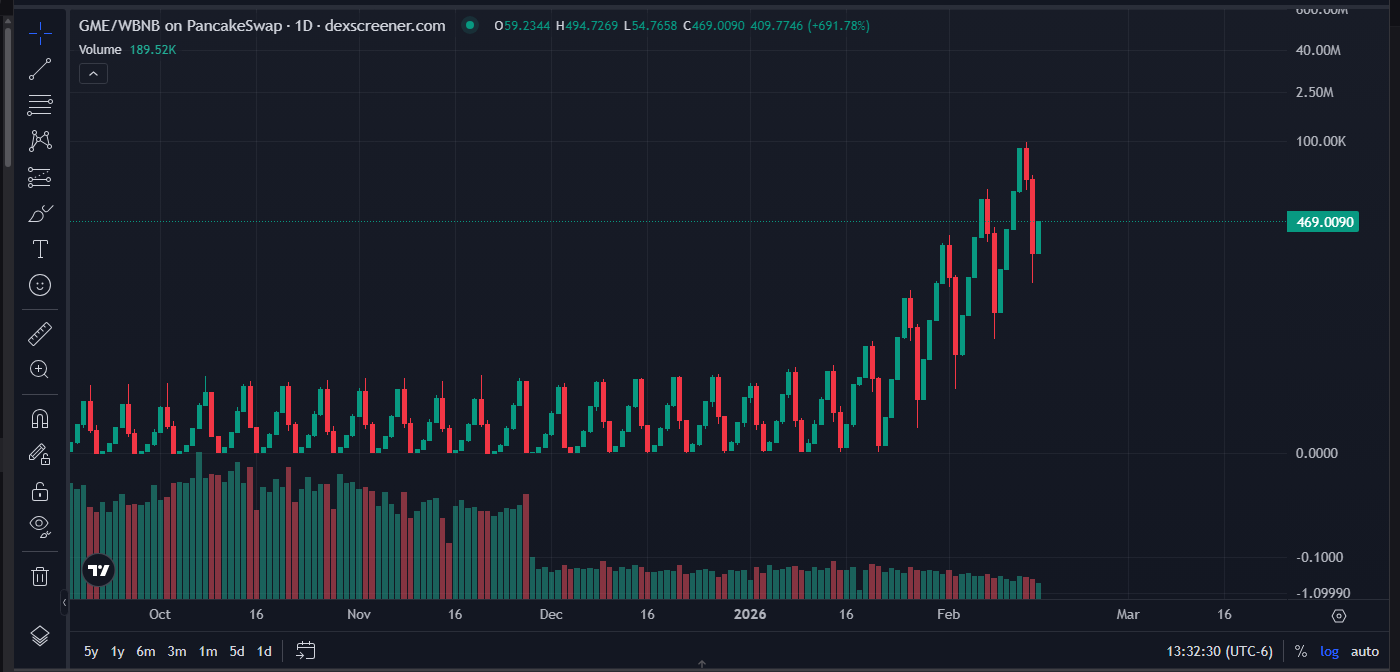Click the Volume indicator label
The width and height of the screenshot is (1400, 672).
[x=100, y=50]
